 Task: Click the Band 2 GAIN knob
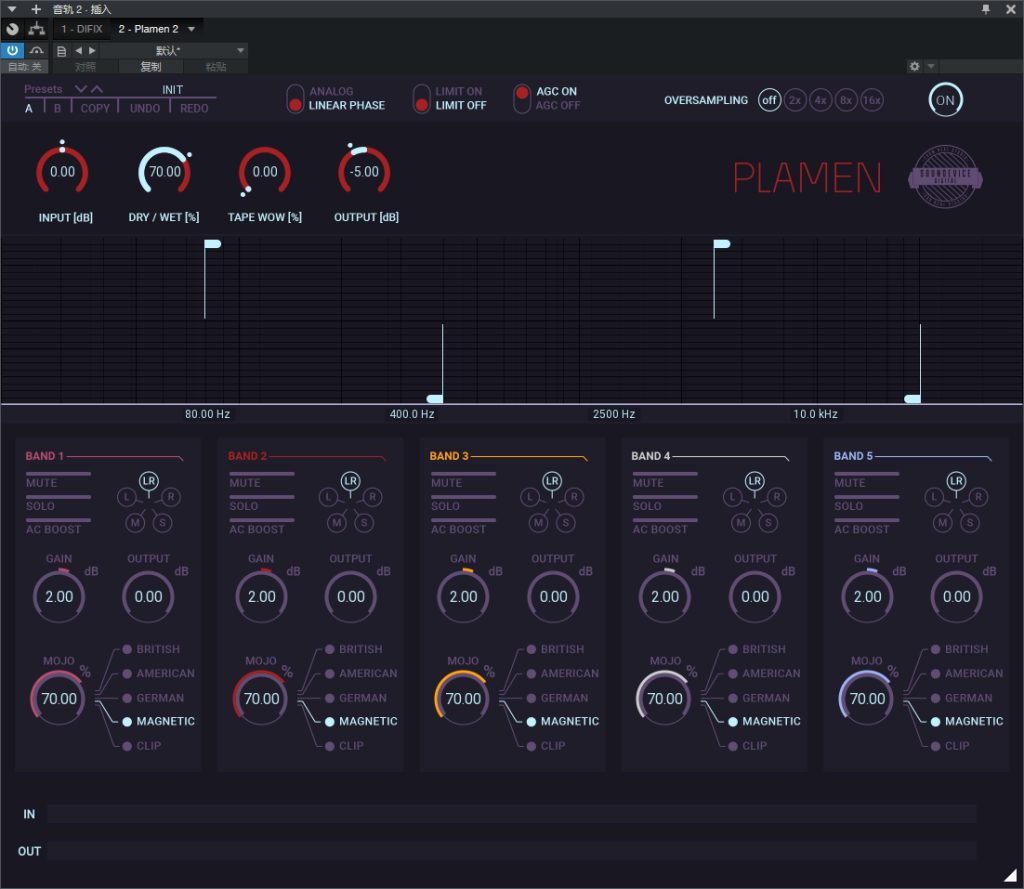coord(261,596)
